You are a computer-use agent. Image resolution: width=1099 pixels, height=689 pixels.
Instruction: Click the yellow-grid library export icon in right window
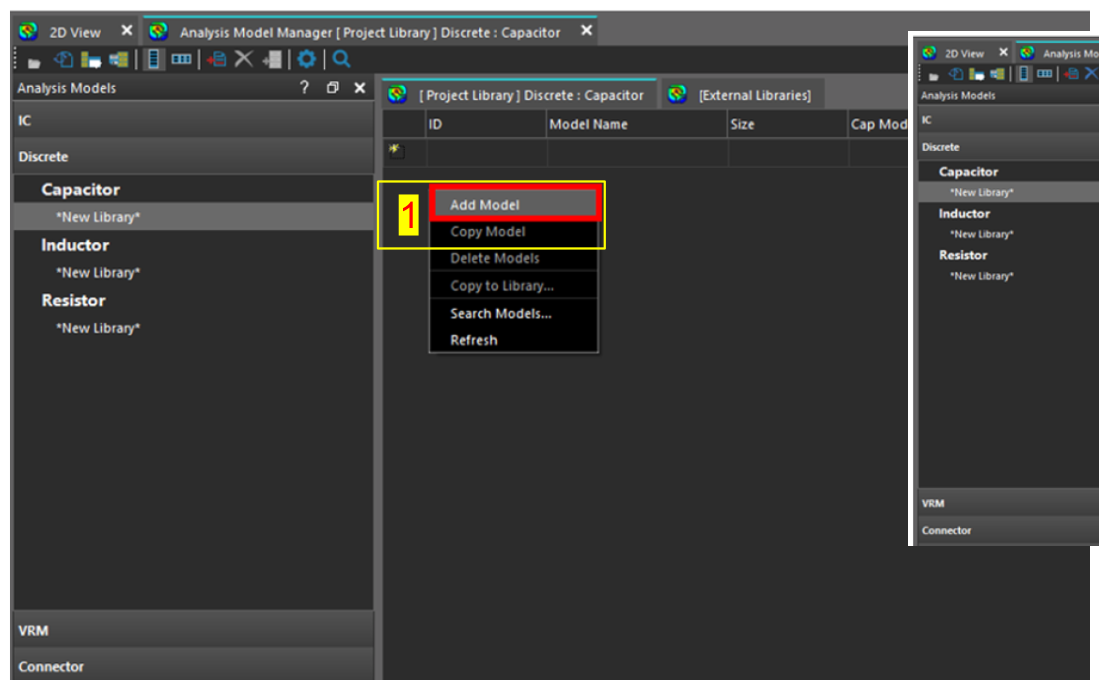tap(976, 74)
